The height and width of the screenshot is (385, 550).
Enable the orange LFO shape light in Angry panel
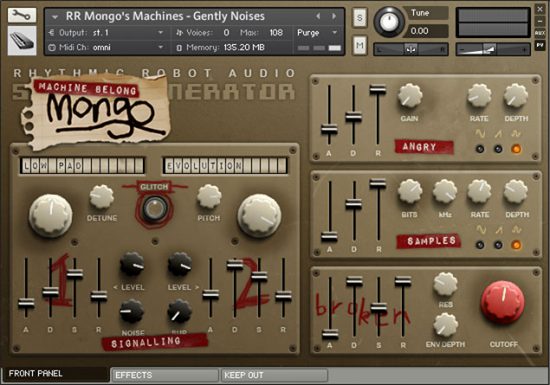click(x=516, y=149)
